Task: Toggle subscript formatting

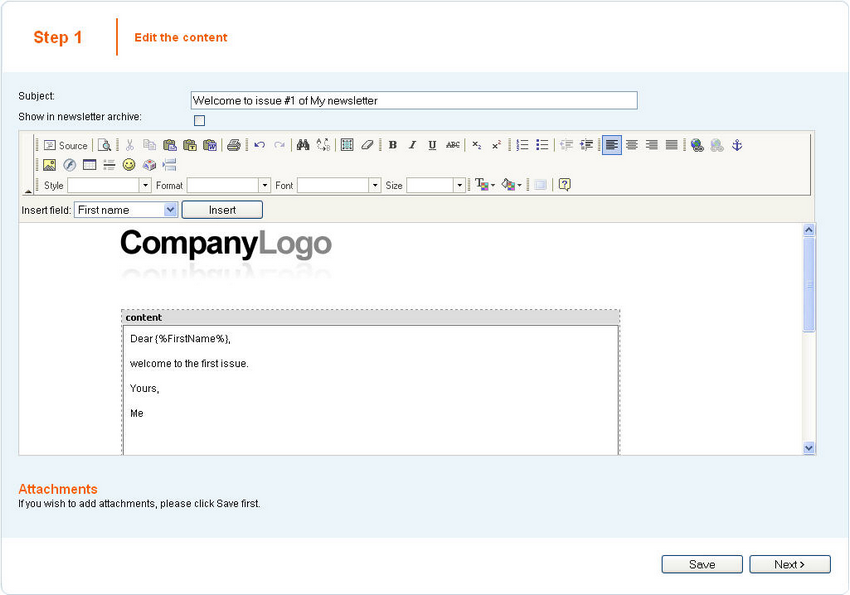Action: click(x=476, y=145)
